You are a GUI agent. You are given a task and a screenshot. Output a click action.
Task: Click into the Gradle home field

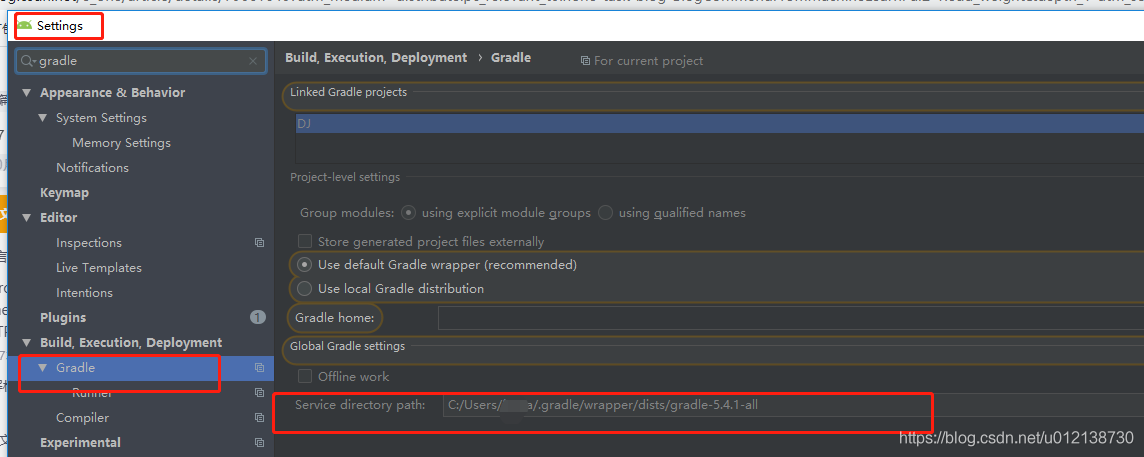pyautogui.click(x=791, y=318)
